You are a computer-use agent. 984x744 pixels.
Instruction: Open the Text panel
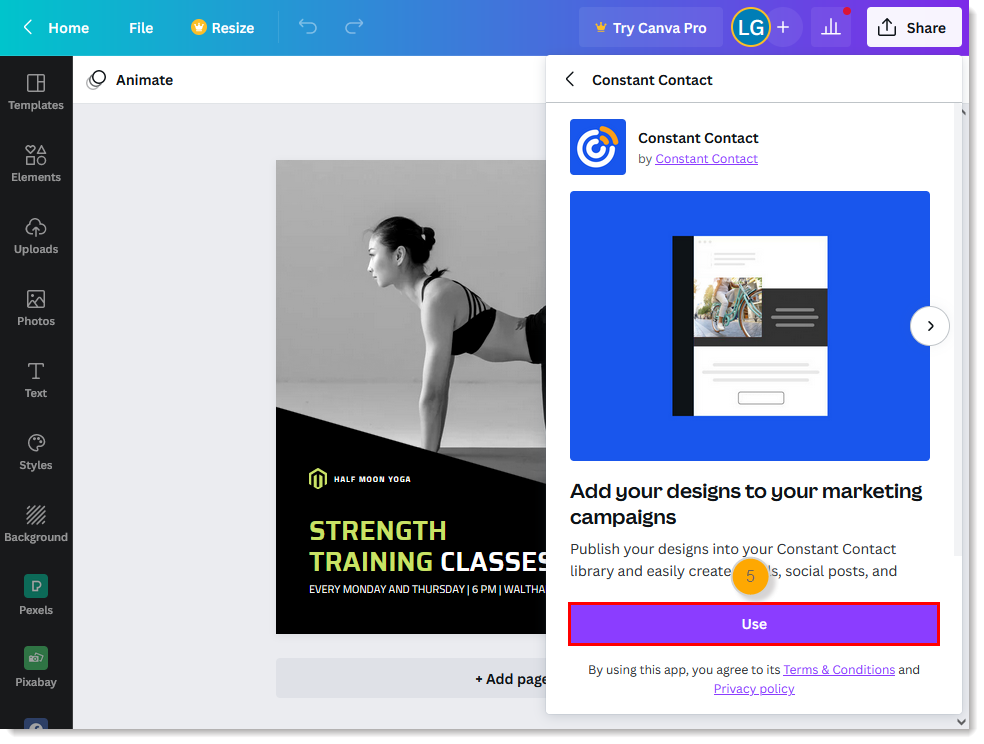tap(36, 379)
